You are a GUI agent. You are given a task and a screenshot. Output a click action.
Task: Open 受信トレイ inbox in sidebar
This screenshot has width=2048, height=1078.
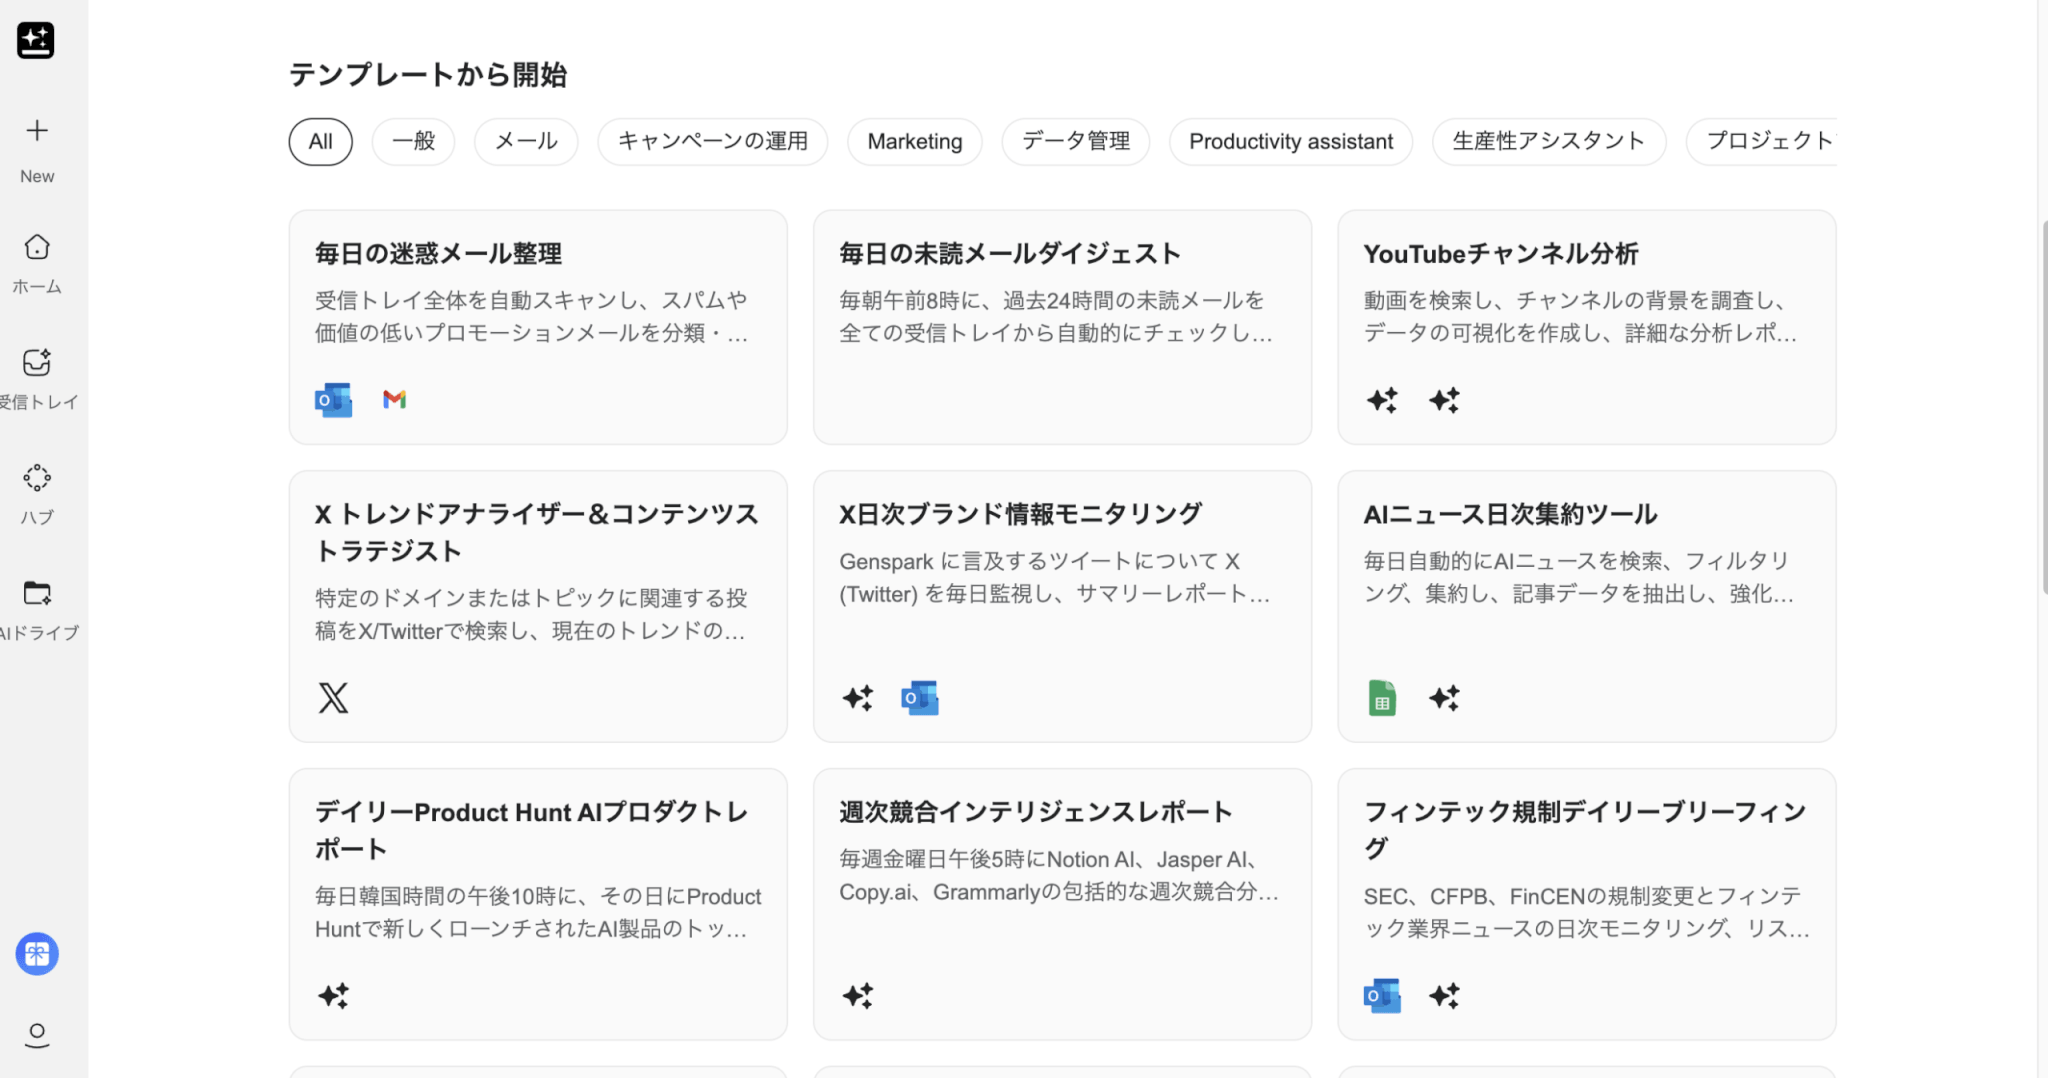[37, 363]
